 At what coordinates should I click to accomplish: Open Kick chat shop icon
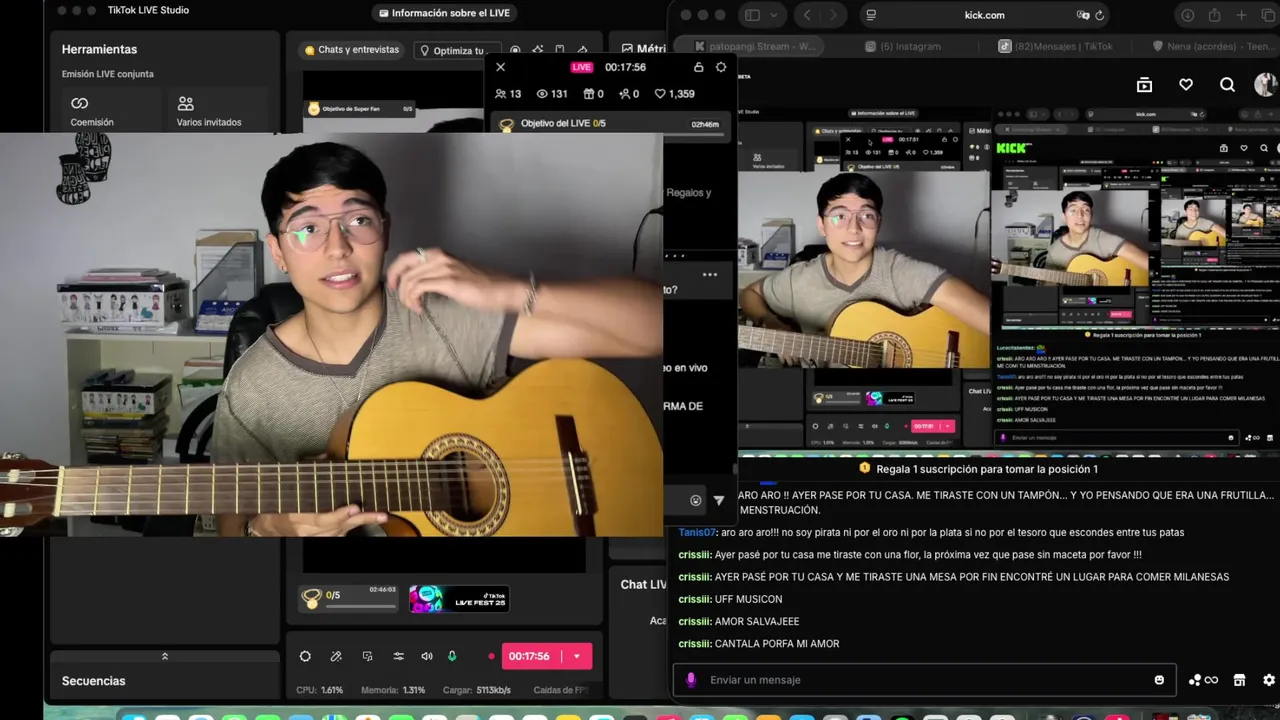pos(1240,680)
